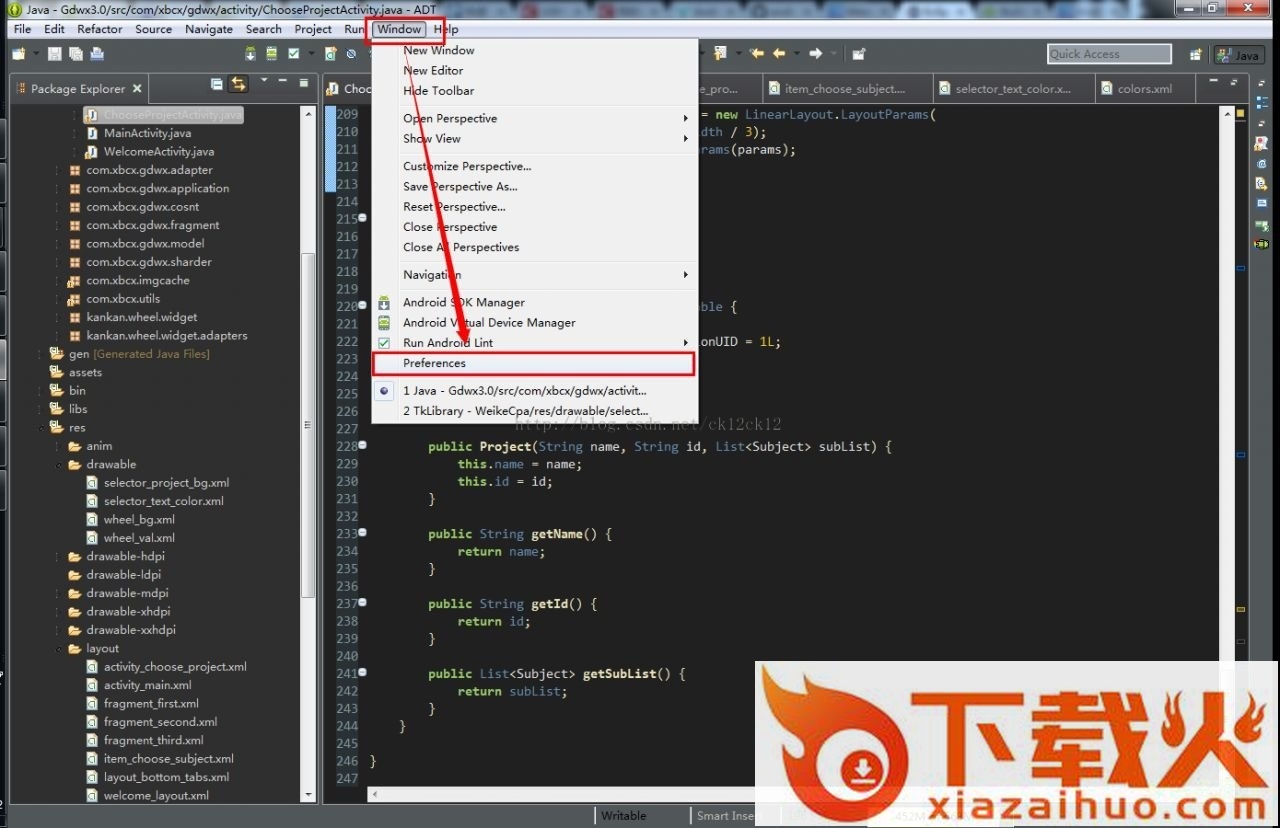This screenshot has height=828, width=1280.
Task: Select the com.xbcx.gdwx.adapter package
Action: [x=149, y=170]
